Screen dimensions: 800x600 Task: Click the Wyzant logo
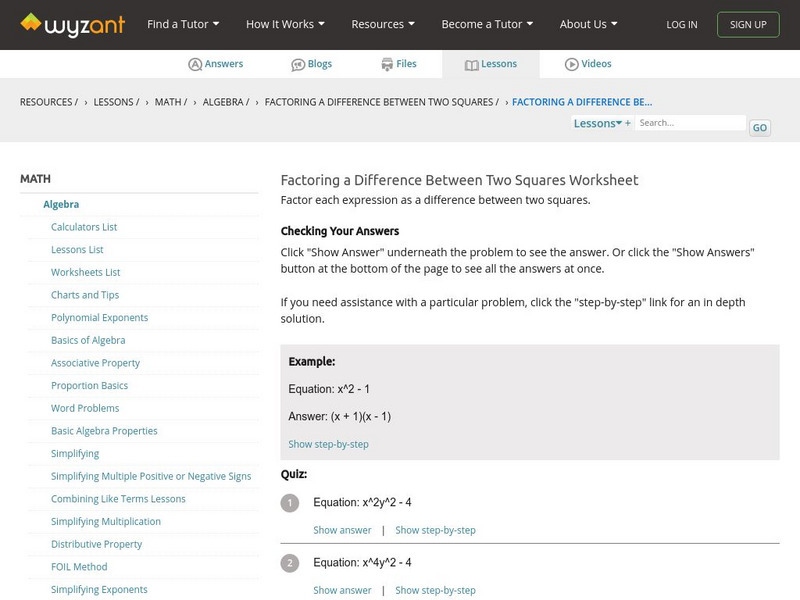(72, 24)
